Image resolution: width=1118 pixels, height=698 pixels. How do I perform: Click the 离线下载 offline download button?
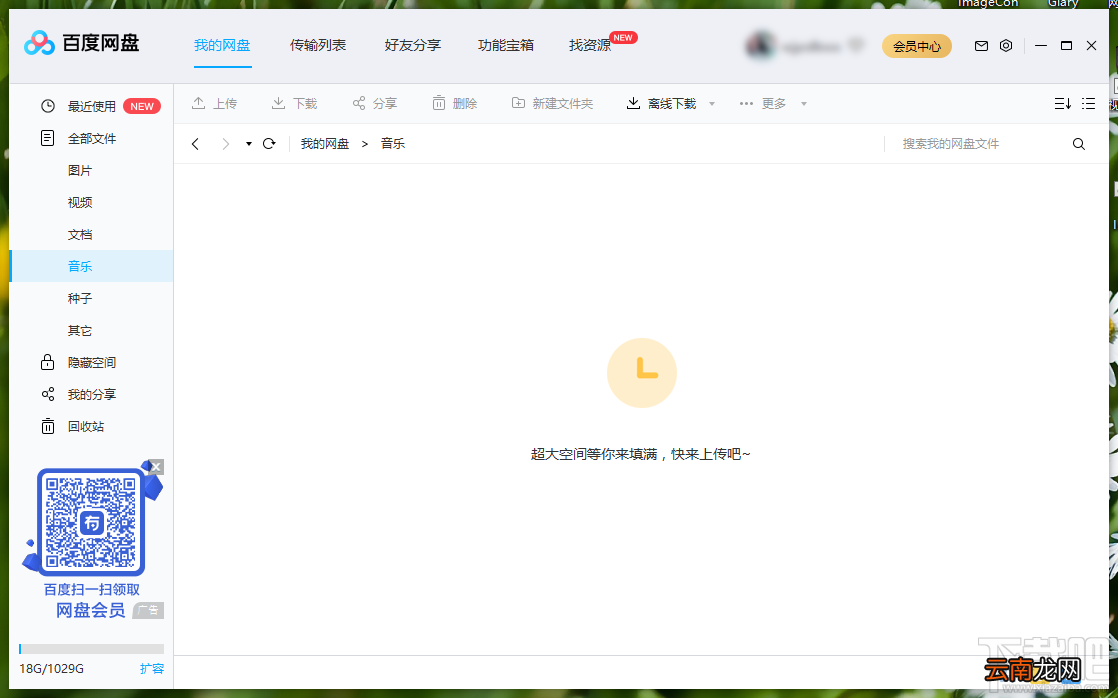click(662, 103)
